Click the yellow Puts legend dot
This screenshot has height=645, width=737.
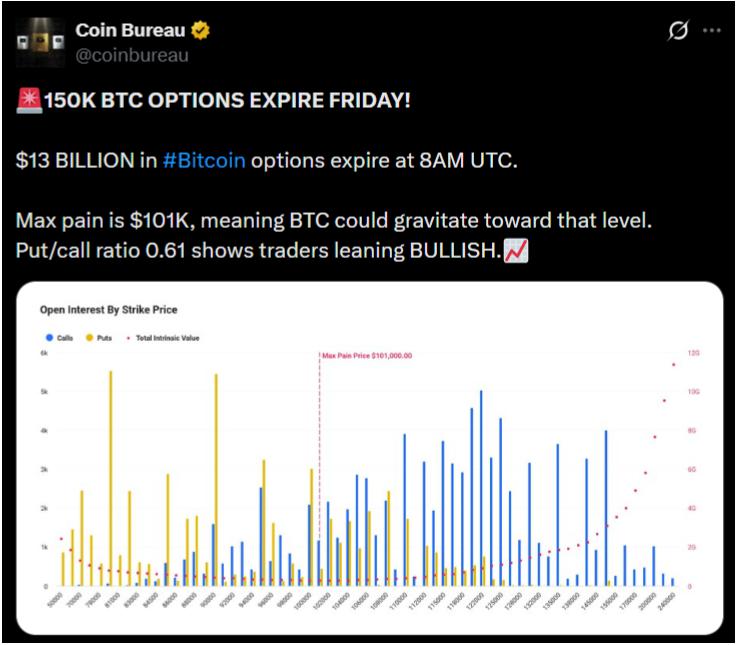[x=88, y=338]
